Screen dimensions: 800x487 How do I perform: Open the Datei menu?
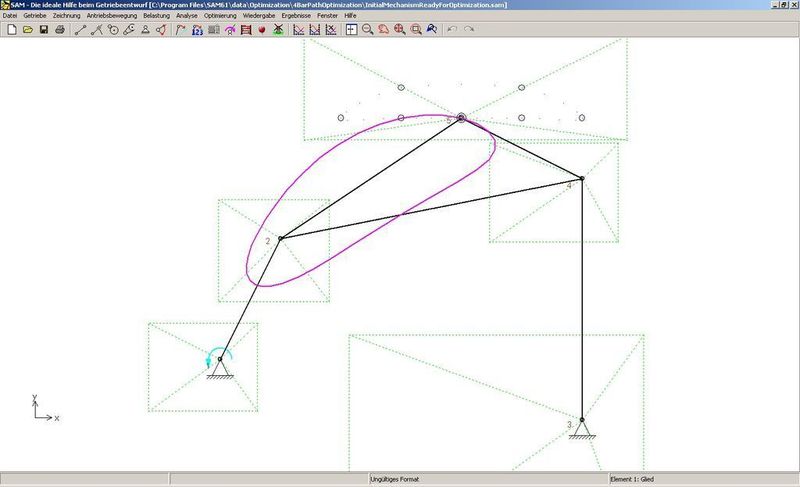11,17
